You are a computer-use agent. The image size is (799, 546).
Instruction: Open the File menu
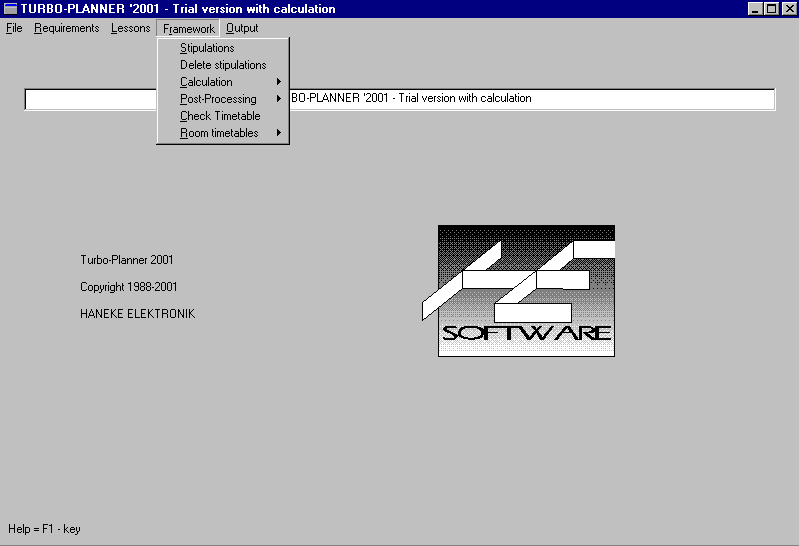[14, 28]
